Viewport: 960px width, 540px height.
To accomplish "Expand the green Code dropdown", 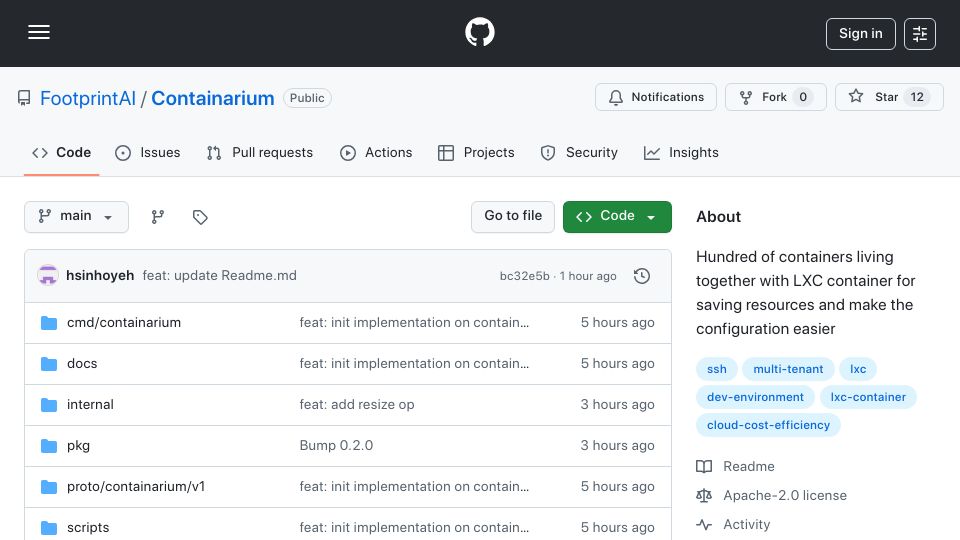I will [617, 217].
